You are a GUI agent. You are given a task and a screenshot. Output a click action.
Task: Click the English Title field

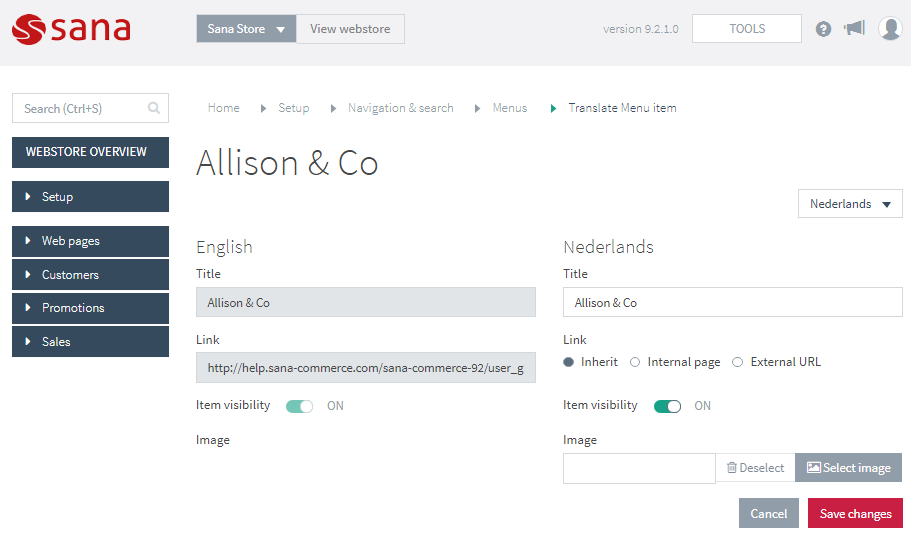pyautogui.click(x=365, y=302)
